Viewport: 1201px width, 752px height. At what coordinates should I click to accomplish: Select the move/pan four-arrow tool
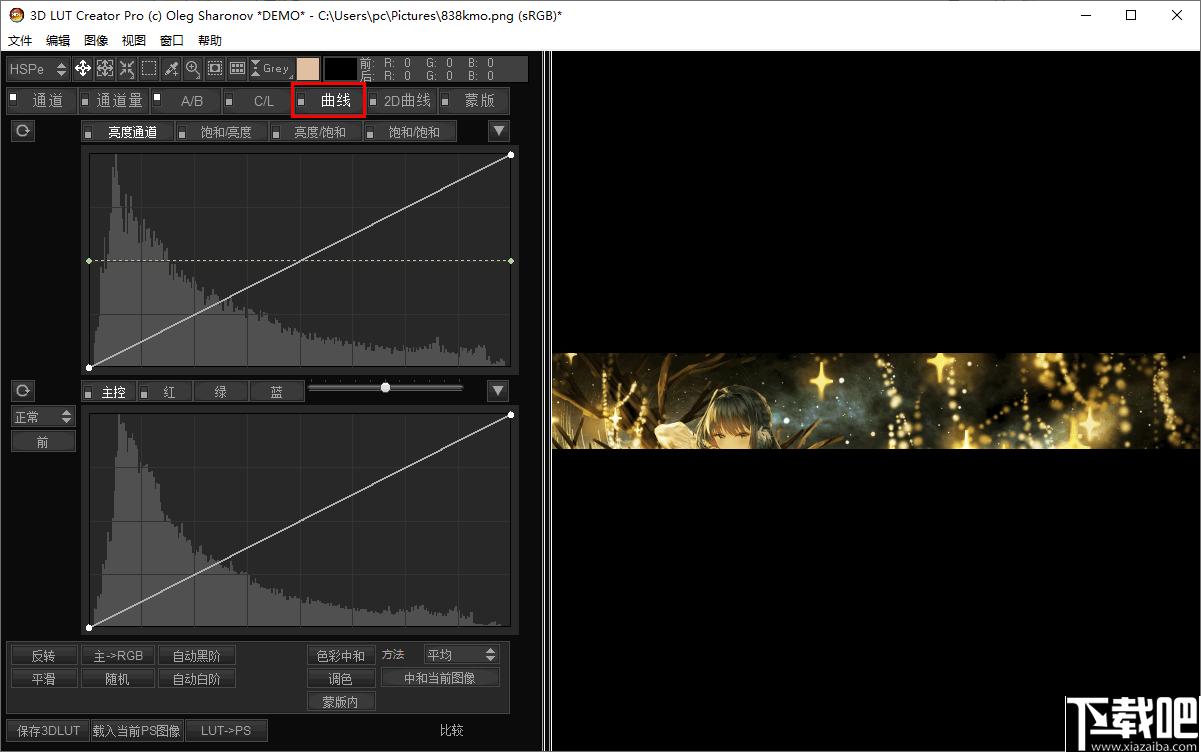(83, 69)
